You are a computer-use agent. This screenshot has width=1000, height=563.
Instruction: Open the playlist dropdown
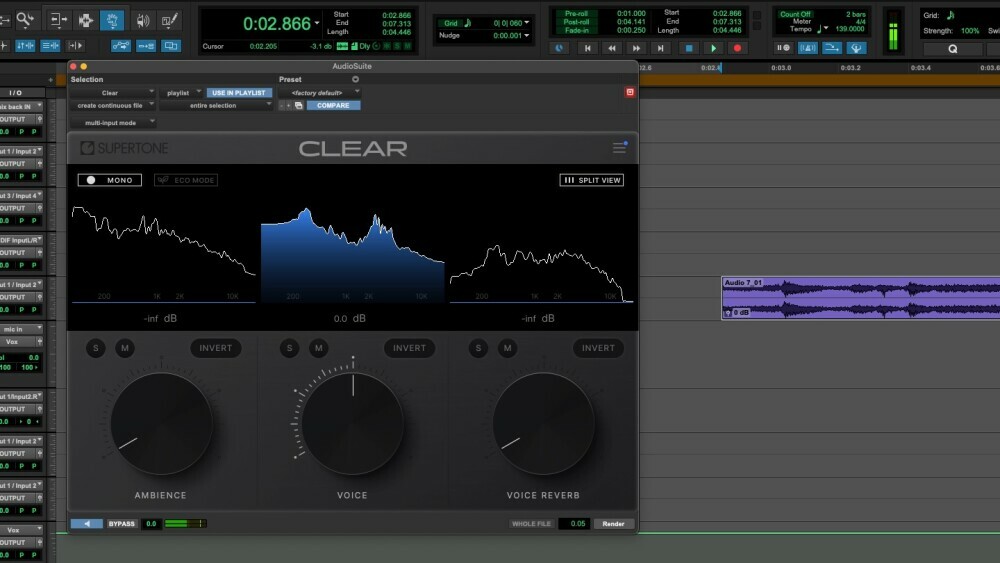pyautogui.click(x=181, y=92)
